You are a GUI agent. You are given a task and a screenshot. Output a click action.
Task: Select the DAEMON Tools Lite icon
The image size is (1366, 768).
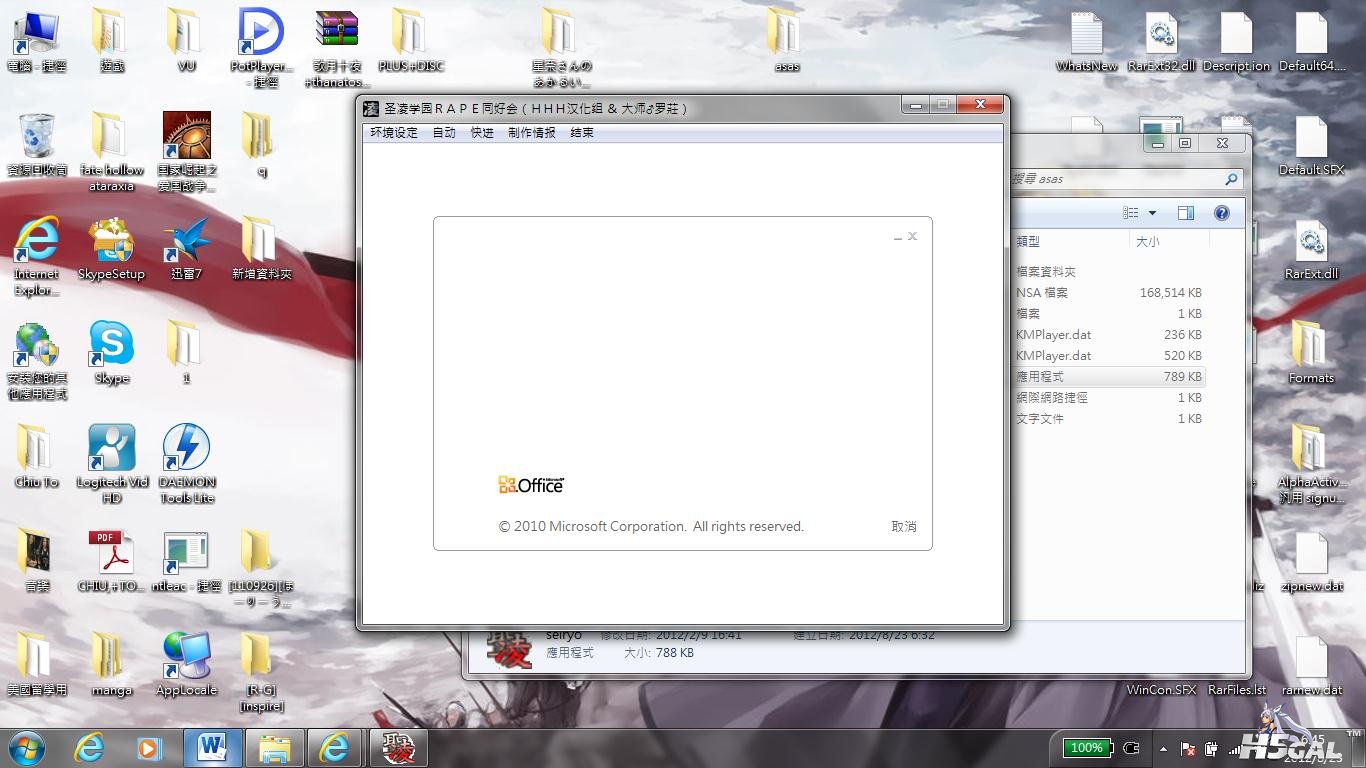pyautogui.click(x=186, y=463)
